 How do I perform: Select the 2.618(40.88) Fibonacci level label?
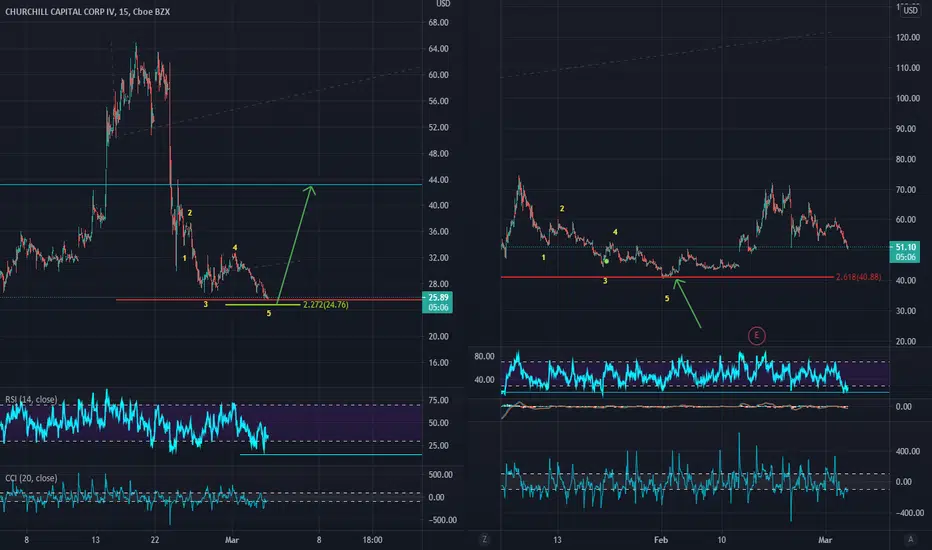(x=858, y=277)
